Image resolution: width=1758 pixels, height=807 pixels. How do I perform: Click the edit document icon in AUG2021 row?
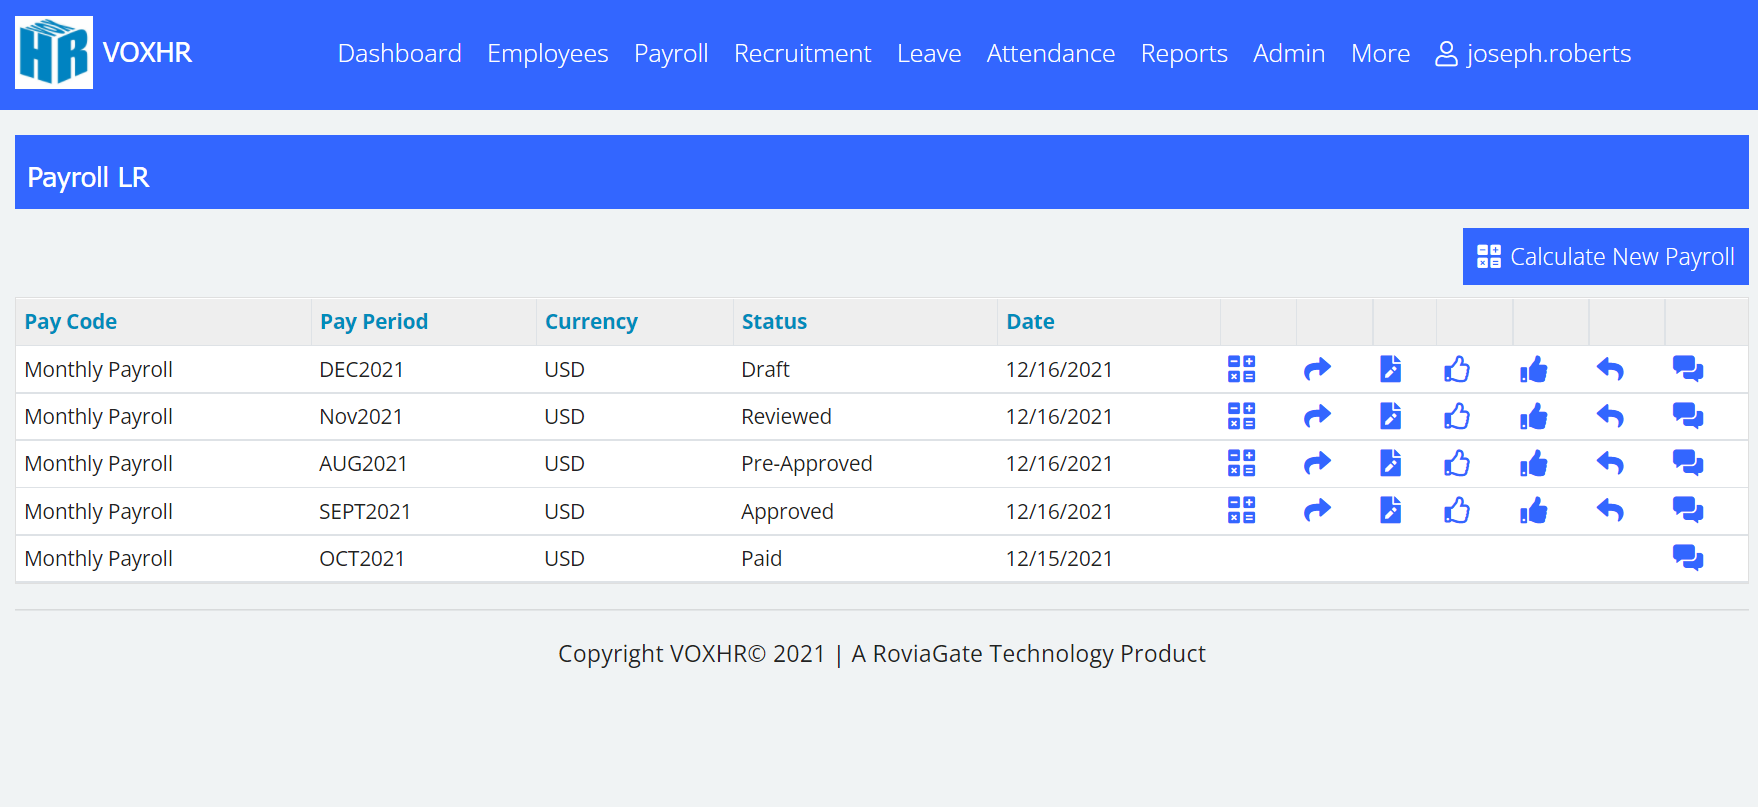[1390, 463]
